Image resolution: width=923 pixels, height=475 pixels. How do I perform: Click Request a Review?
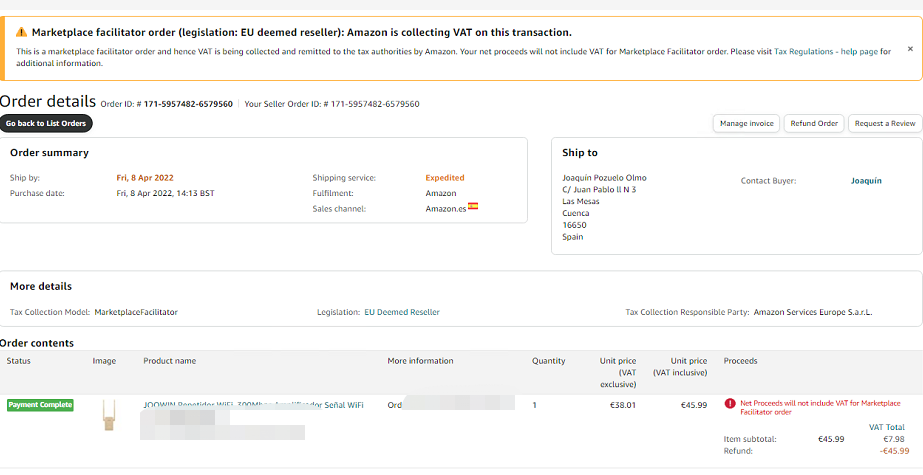(x=885, y=124)
